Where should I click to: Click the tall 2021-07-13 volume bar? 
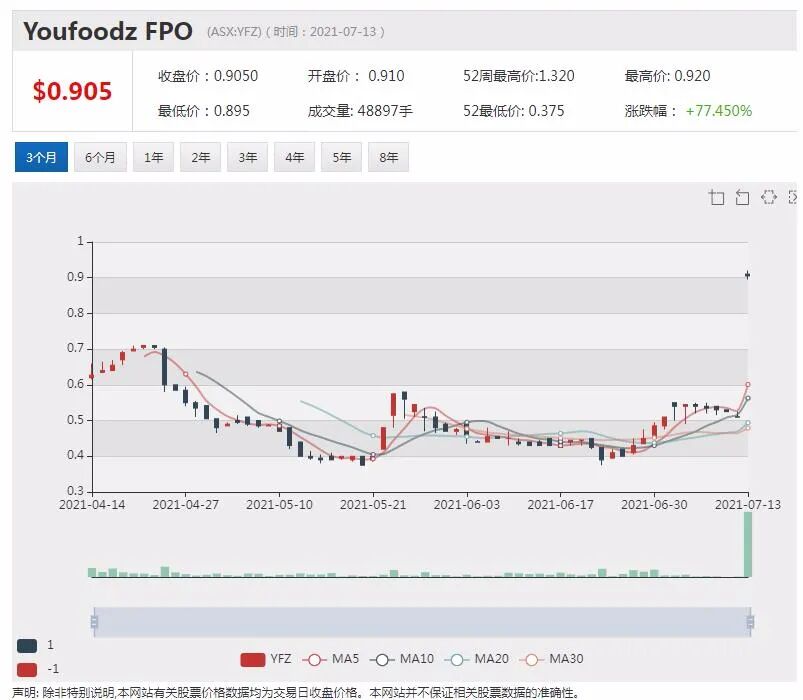tap(748, 544)
